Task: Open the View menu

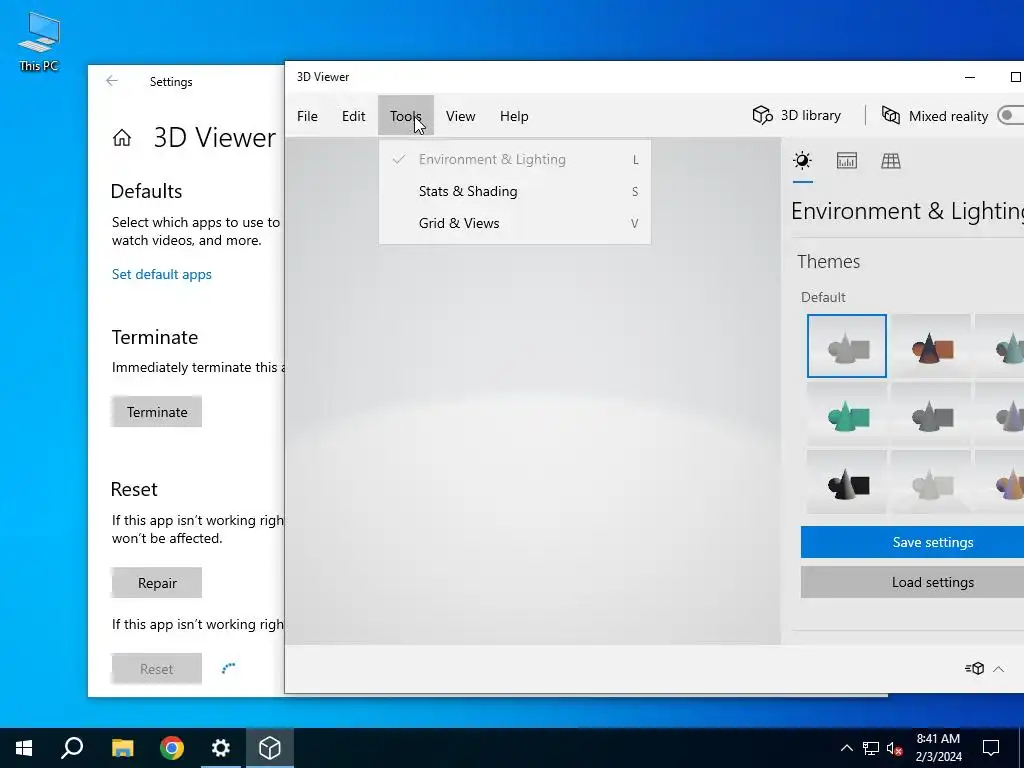Action: click(460, 116)
